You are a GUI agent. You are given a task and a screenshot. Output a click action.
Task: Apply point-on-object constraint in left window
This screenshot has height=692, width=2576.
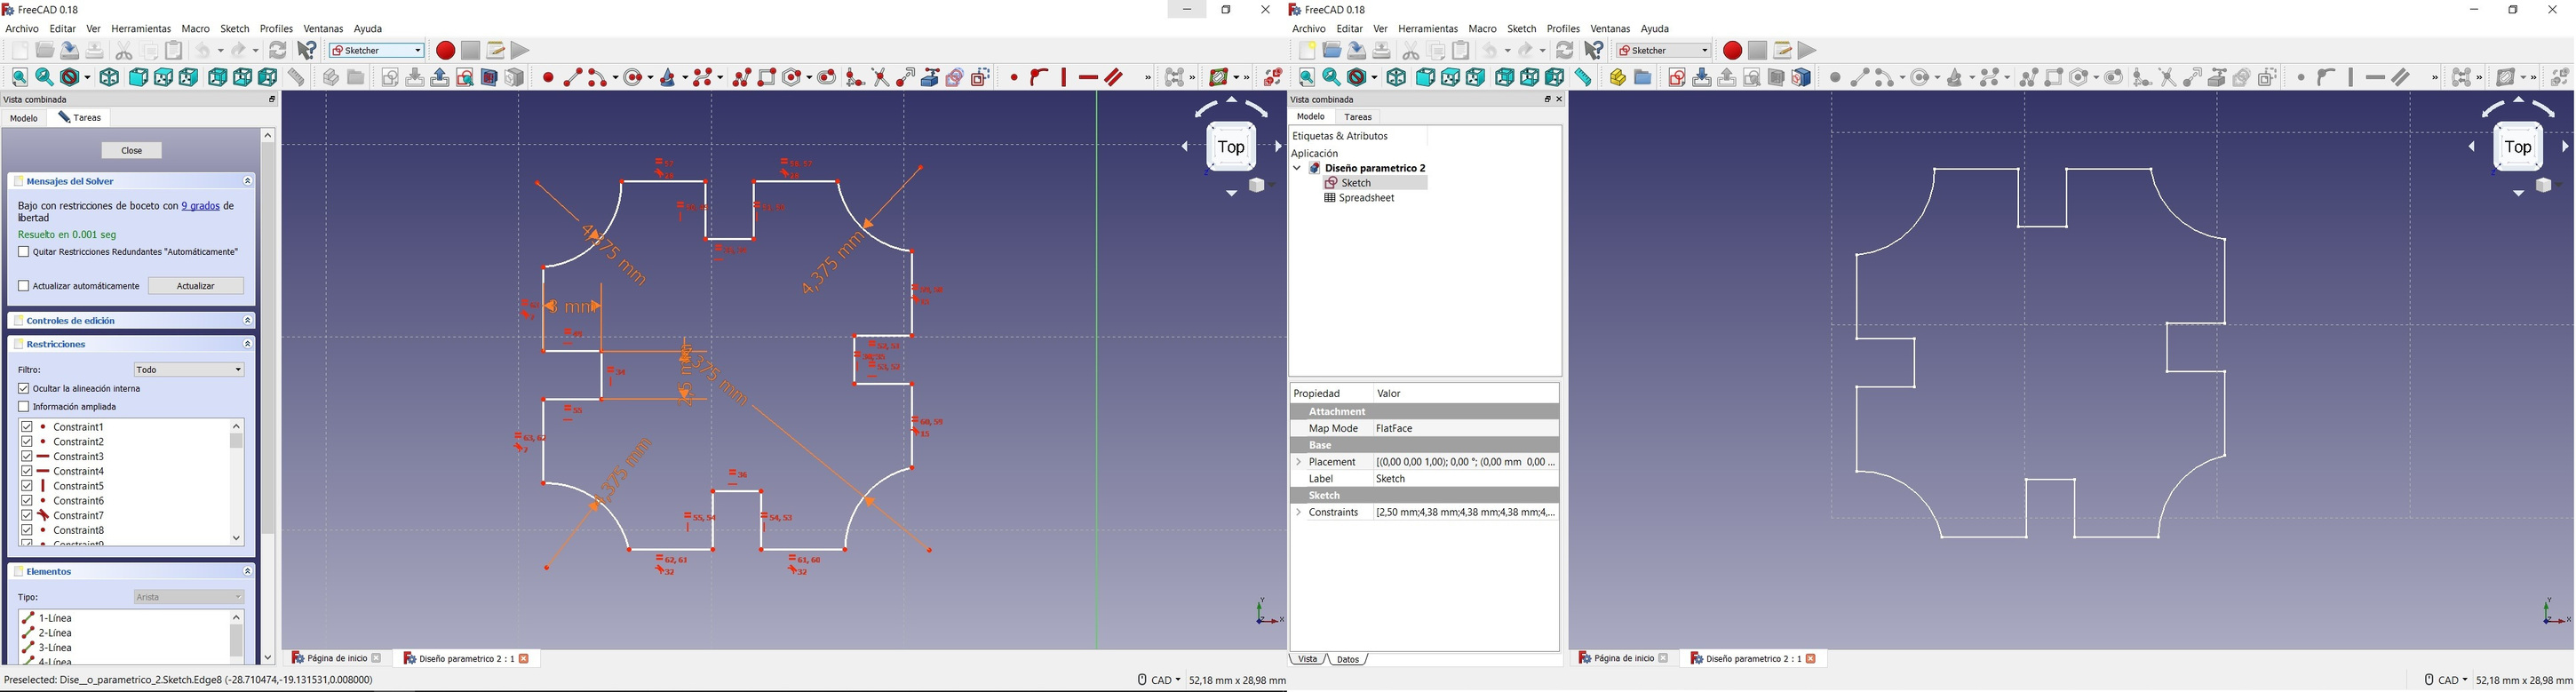pyautogui.click(x=1039, y=77)
